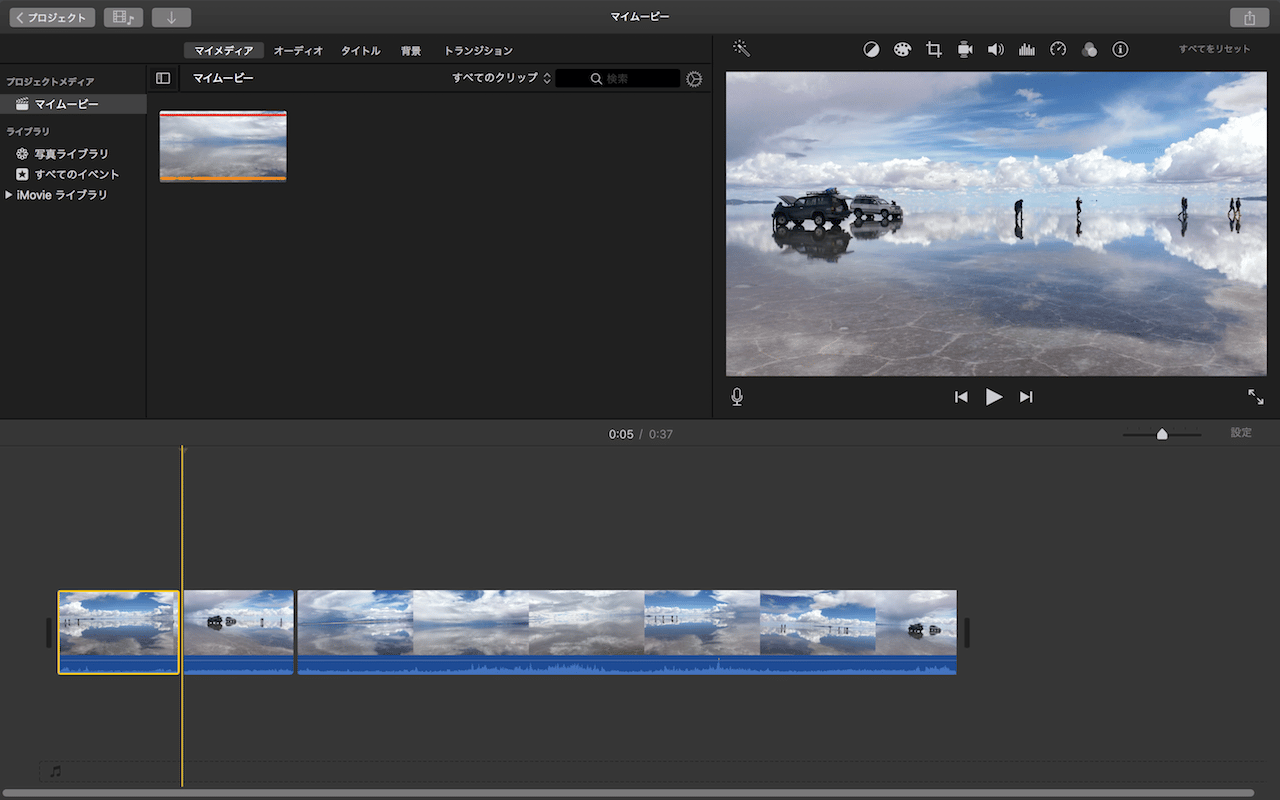1280x800 pixels.
Task: Open the speed speedometer tool
Action: click(1058, 49)
